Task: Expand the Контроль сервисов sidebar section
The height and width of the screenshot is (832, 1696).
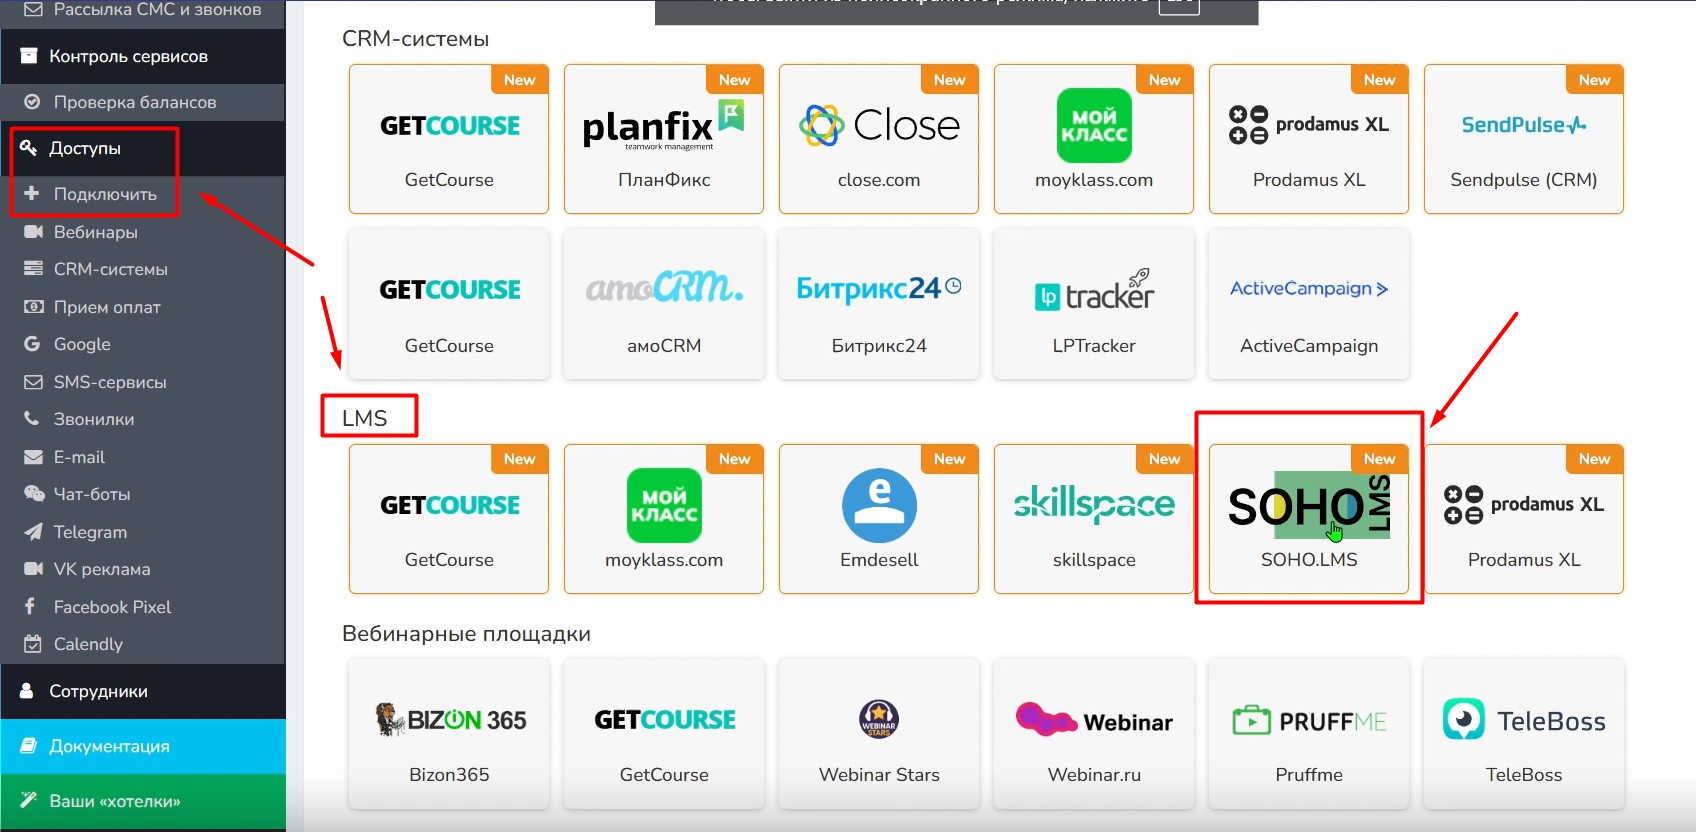Action: pyautogui.click(x=128, y=56)
